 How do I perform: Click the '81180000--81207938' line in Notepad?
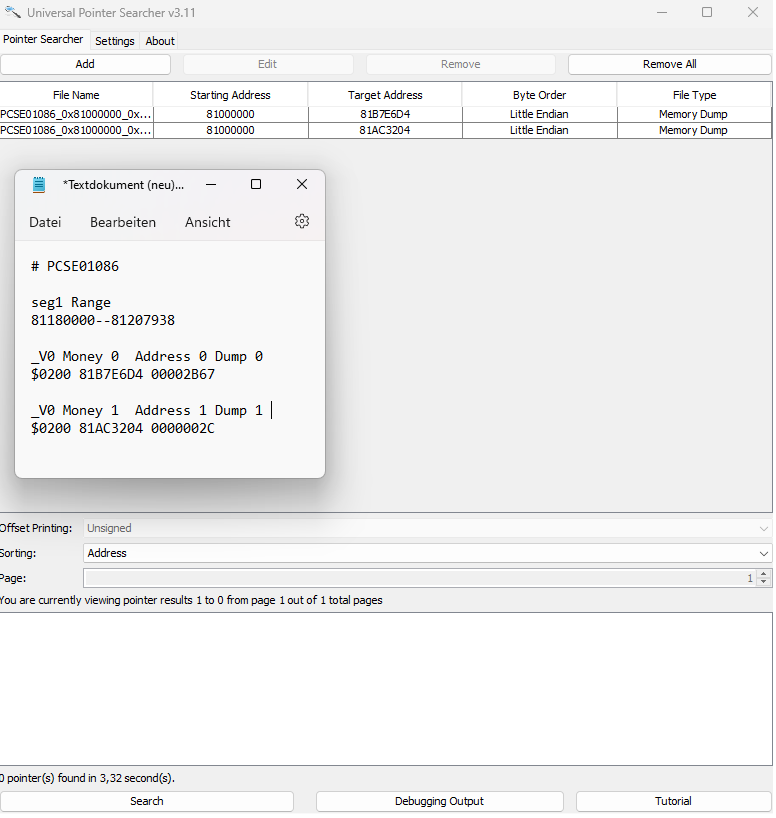(x=103, y=320)
